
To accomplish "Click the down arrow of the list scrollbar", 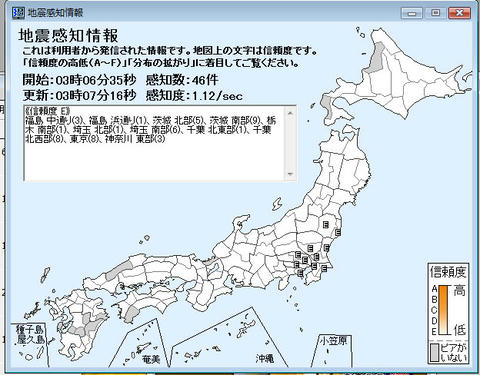I will coord(290,174).
